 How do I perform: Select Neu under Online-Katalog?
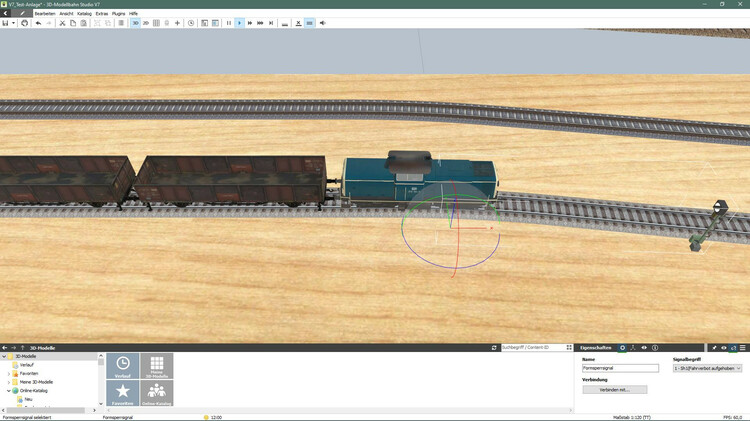tap(29, 399)
